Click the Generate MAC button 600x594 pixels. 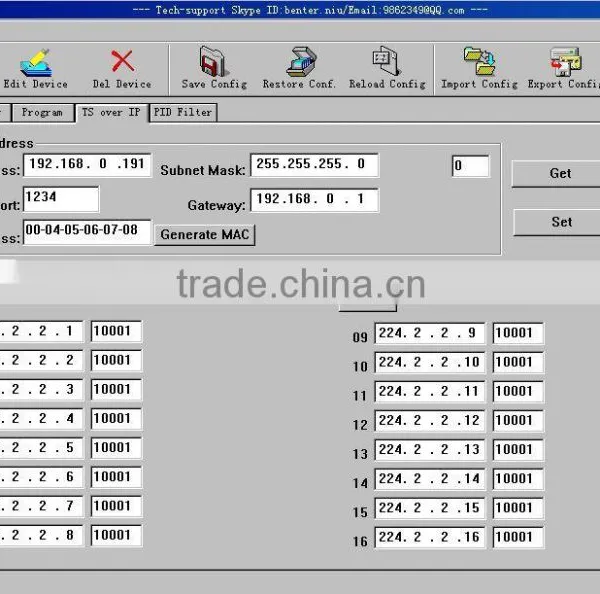pyautogui.click(x=205, y=235)
